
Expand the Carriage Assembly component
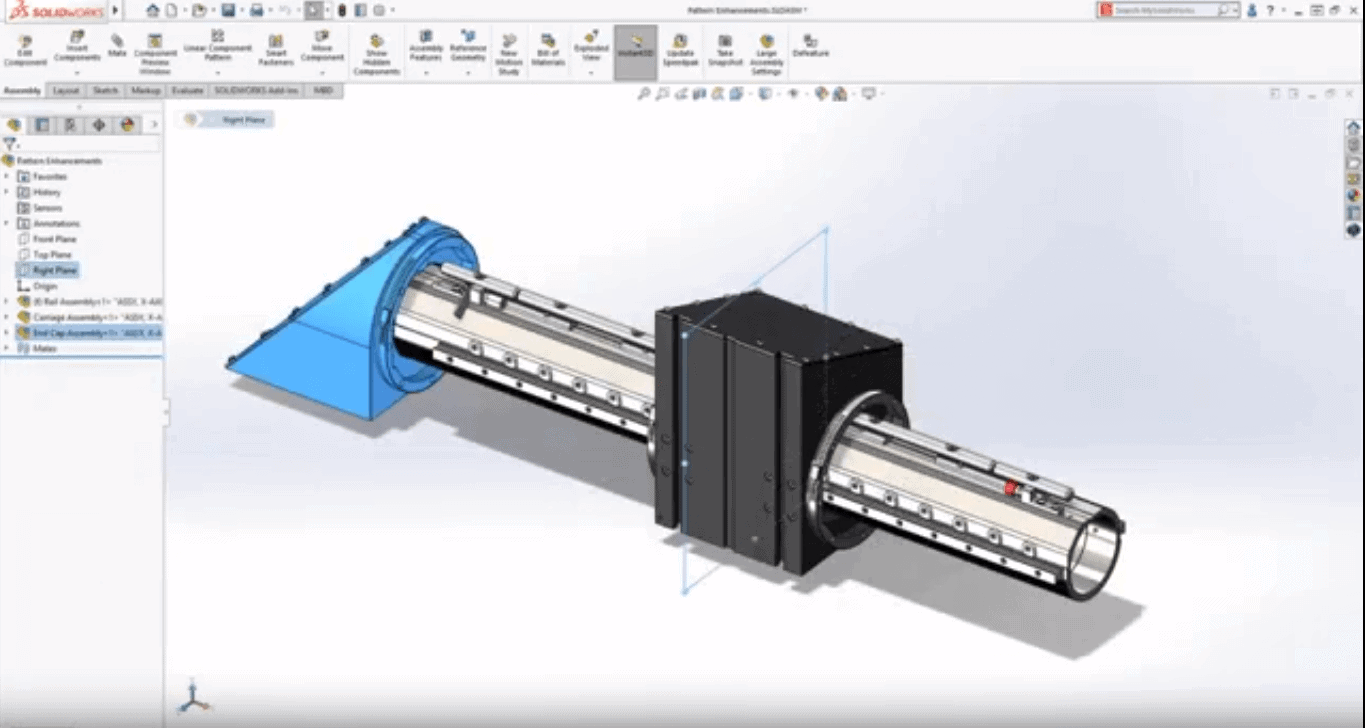click(7, 317)
